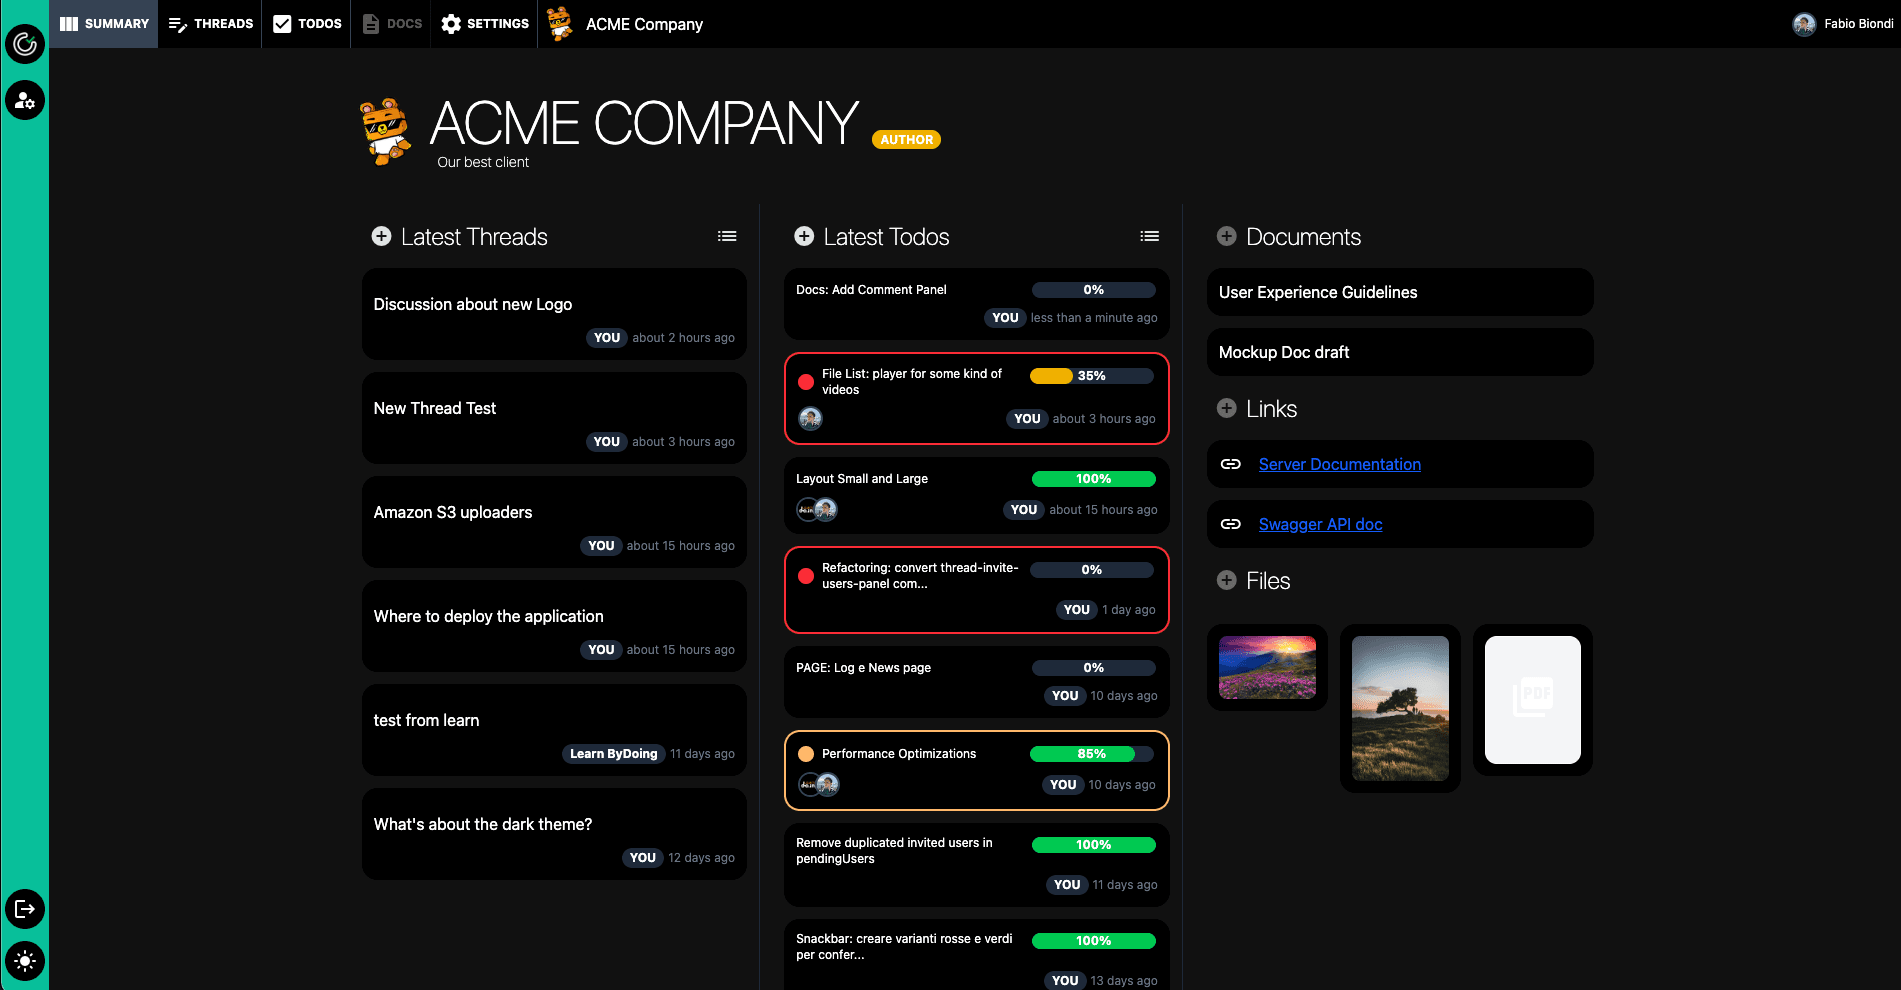Open Fabio Biondi user profile avatar

point(1804,24)
